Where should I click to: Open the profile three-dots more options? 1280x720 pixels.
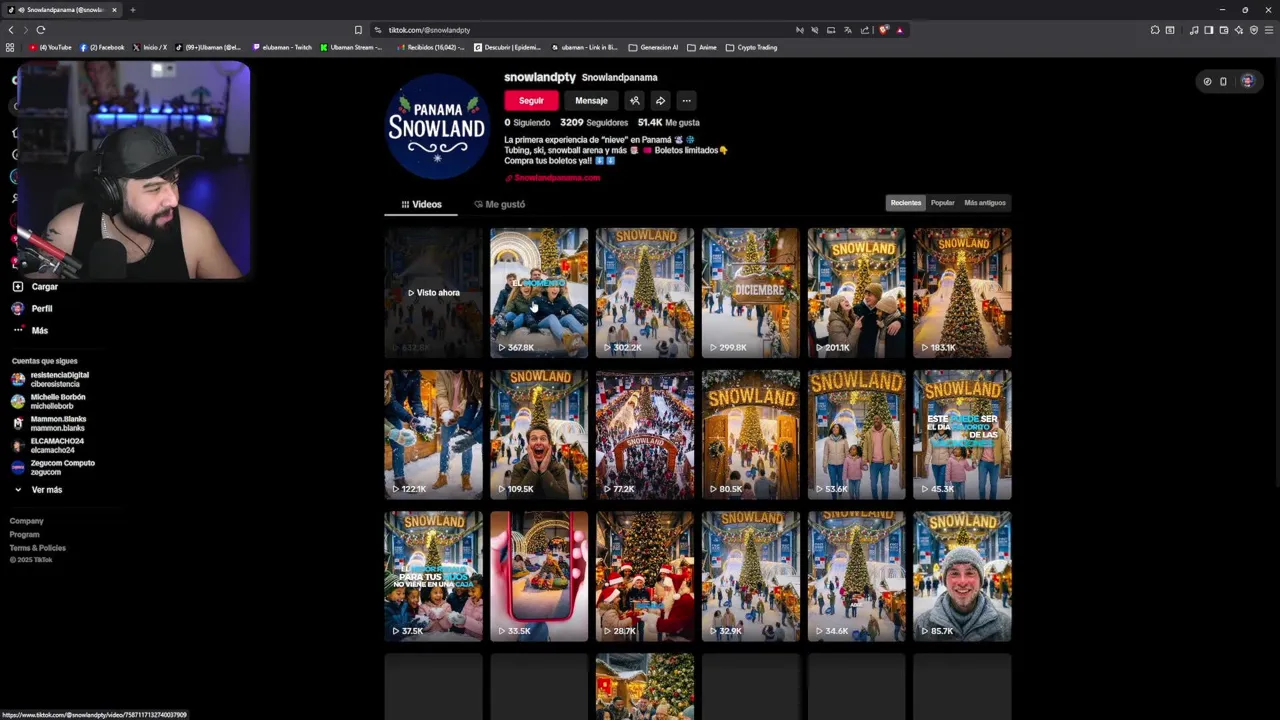[x=686, y=100]
